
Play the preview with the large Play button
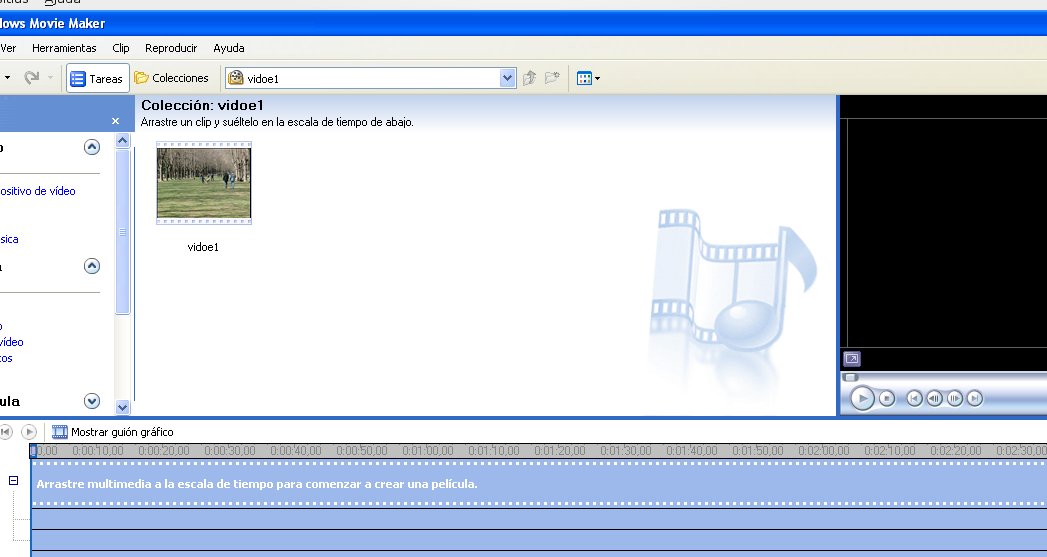pyautogui.click(x=862, y=399)
